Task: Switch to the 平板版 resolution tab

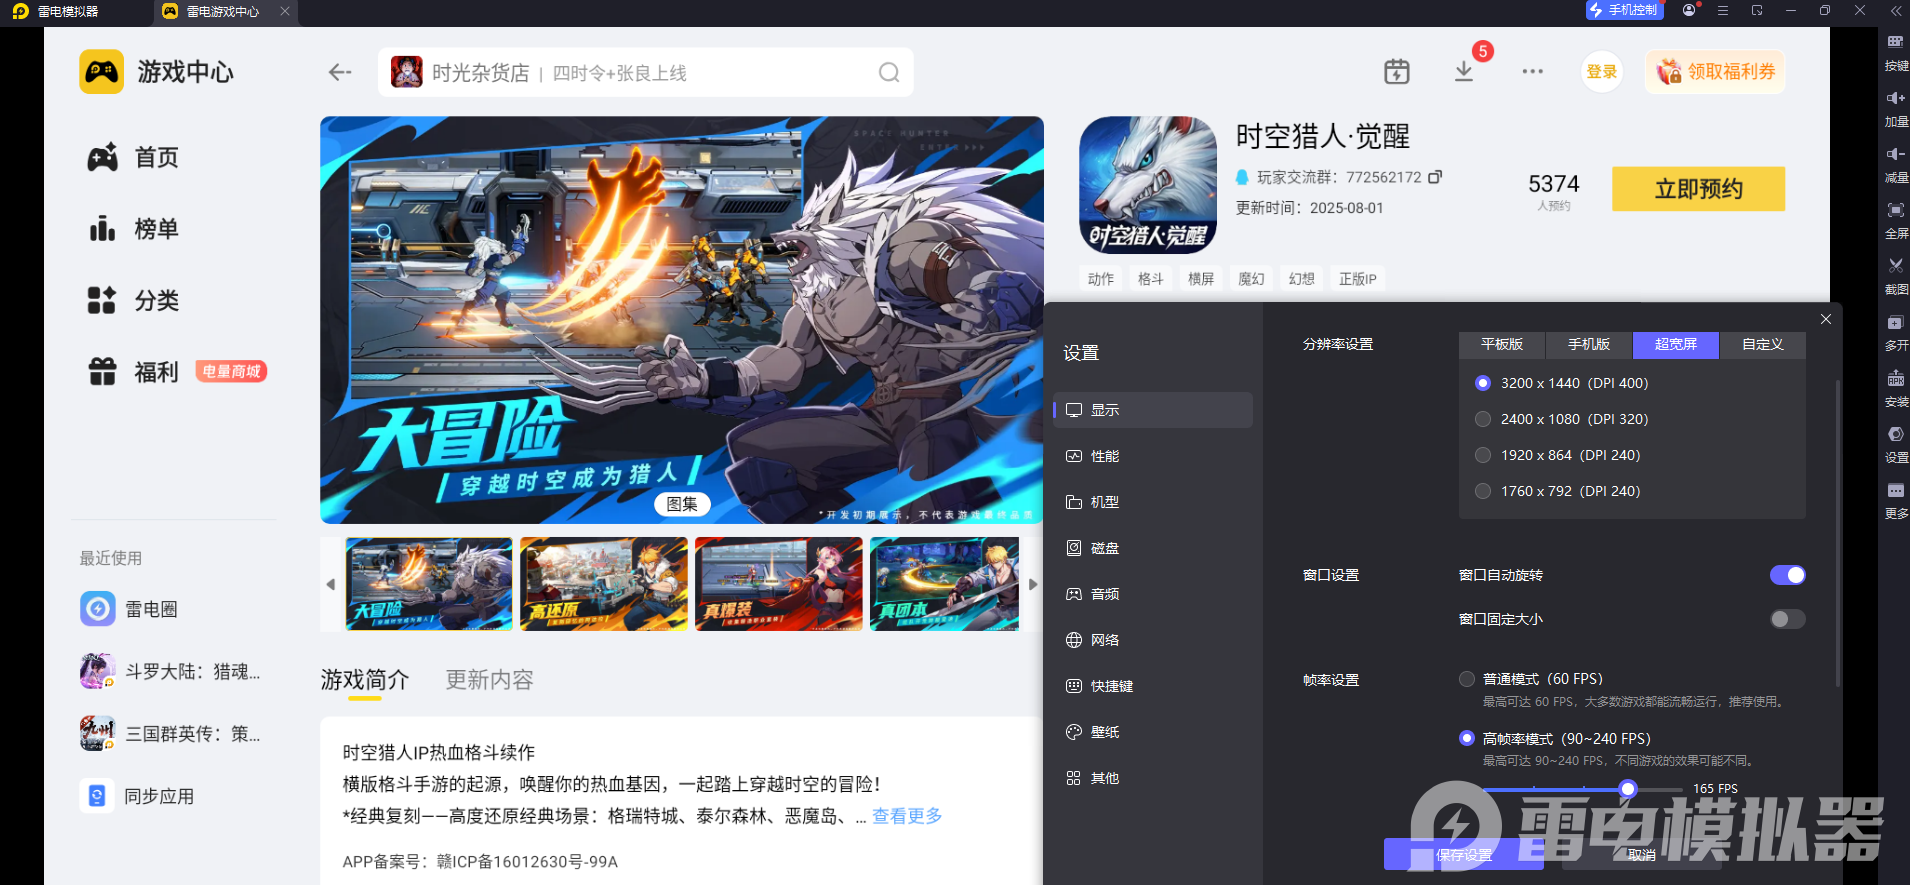Action: 1502,345
